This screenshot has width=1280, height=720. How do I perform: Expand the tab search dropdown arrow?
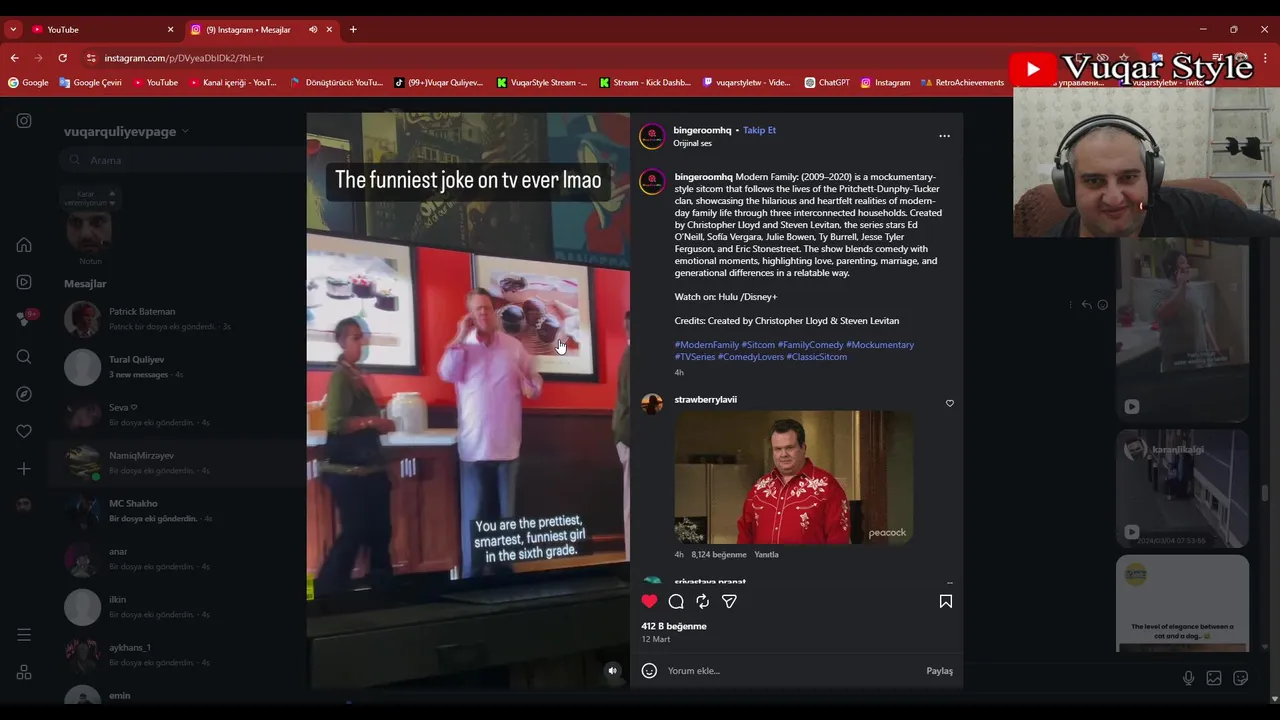[12, 30]
